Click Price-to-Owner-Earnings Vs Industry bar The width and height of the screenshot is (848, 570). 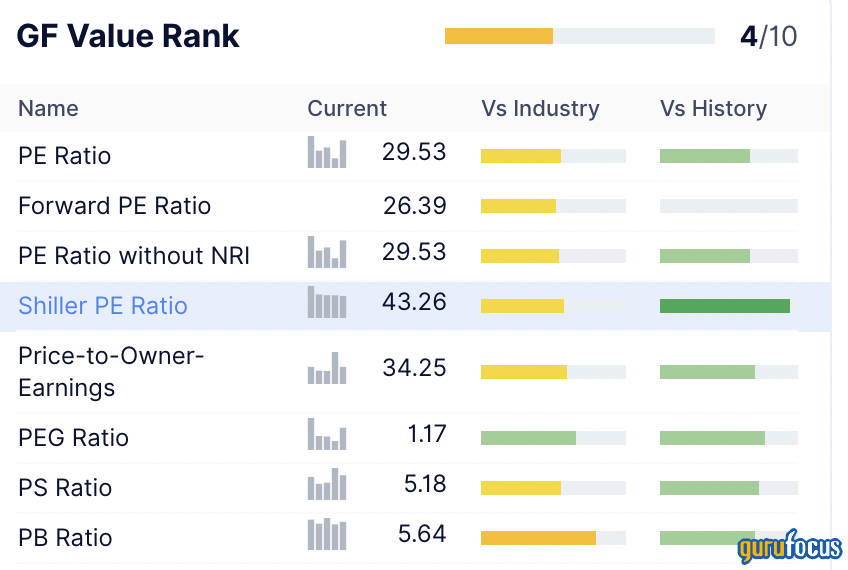553,372
